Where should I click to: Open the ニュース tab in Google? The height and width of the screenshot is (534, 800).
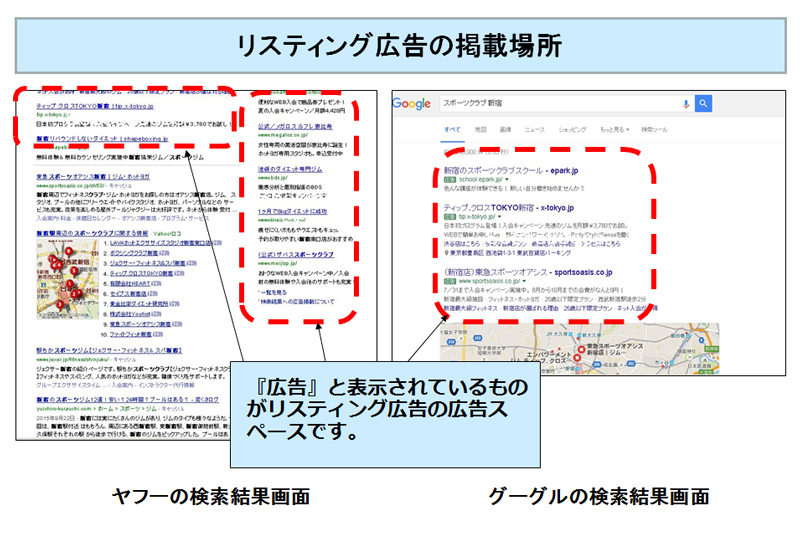535,130
